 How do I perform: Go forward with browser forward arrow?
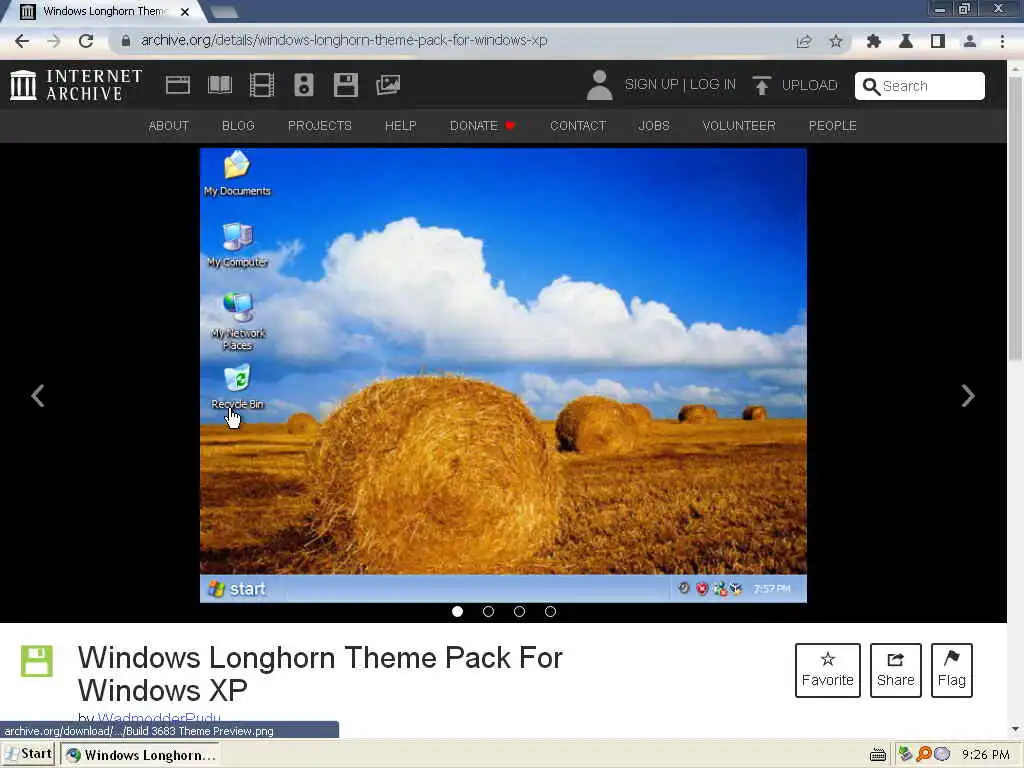pos(54,41)
